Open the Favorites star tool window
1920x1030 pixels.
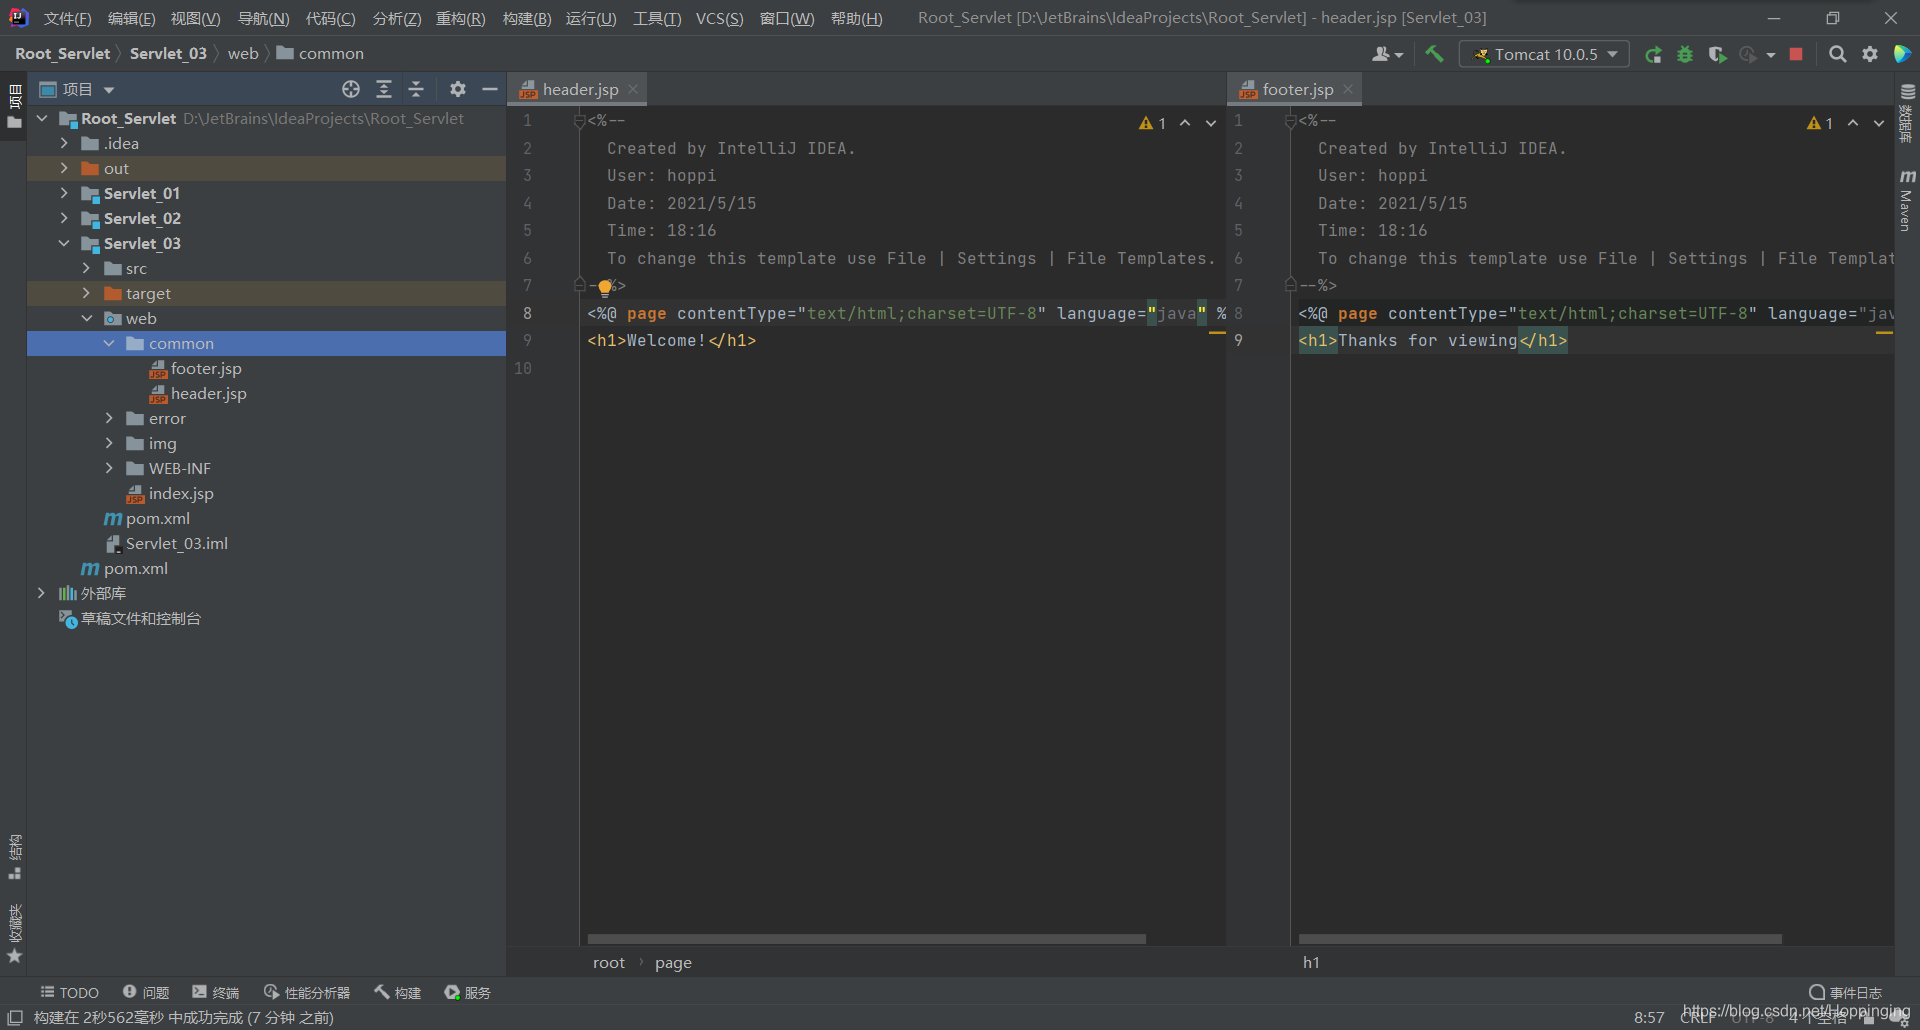pyautogui.click(x=14, y=933)
